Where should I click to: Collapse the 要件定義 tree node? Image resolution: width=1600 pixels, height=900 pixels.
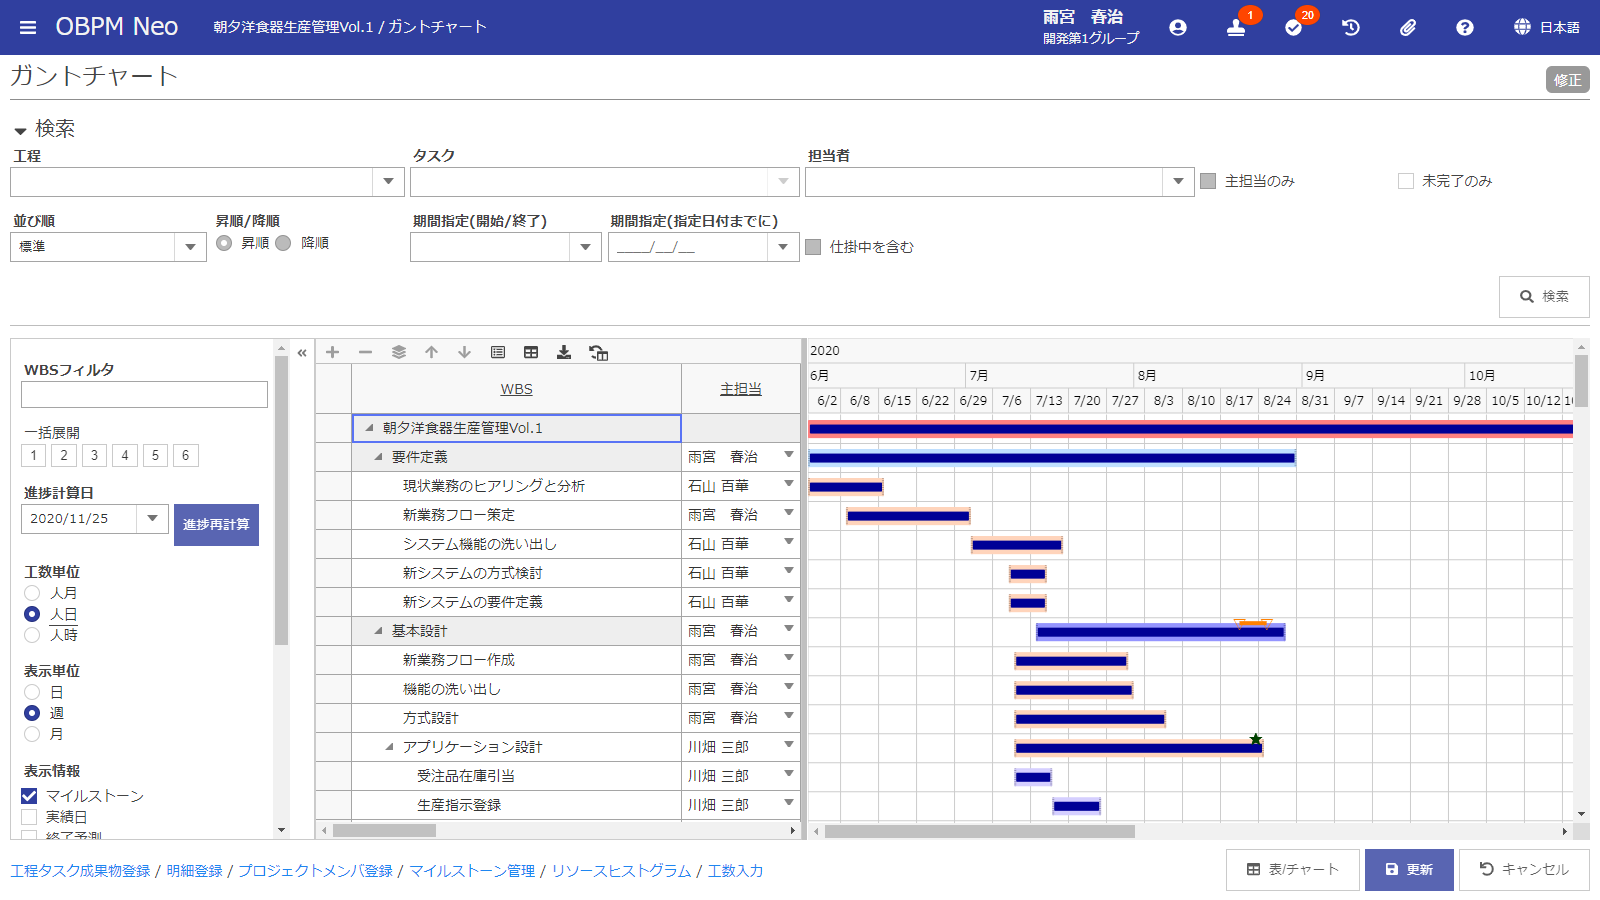click(x=379, y=457)
